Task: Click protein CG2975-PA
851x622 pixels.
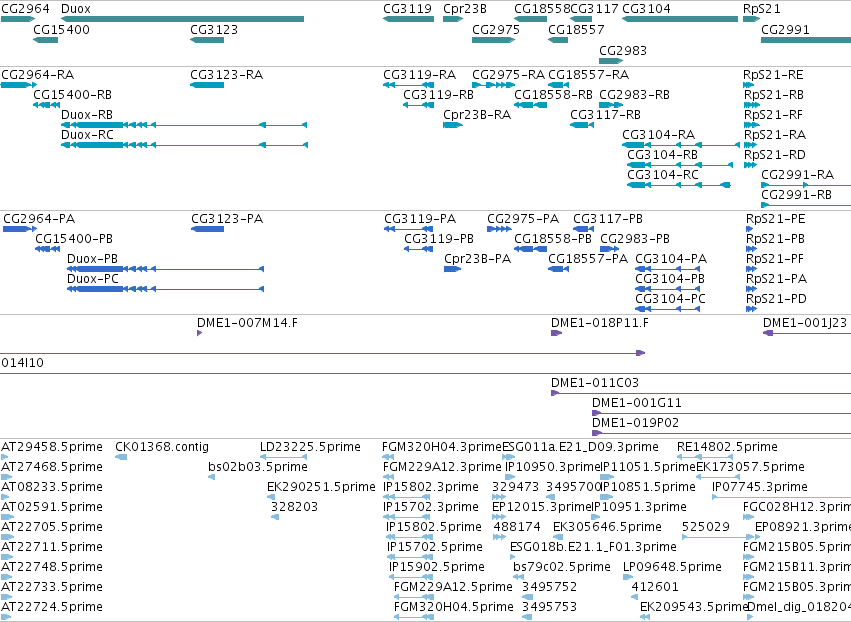Action: 523,219
